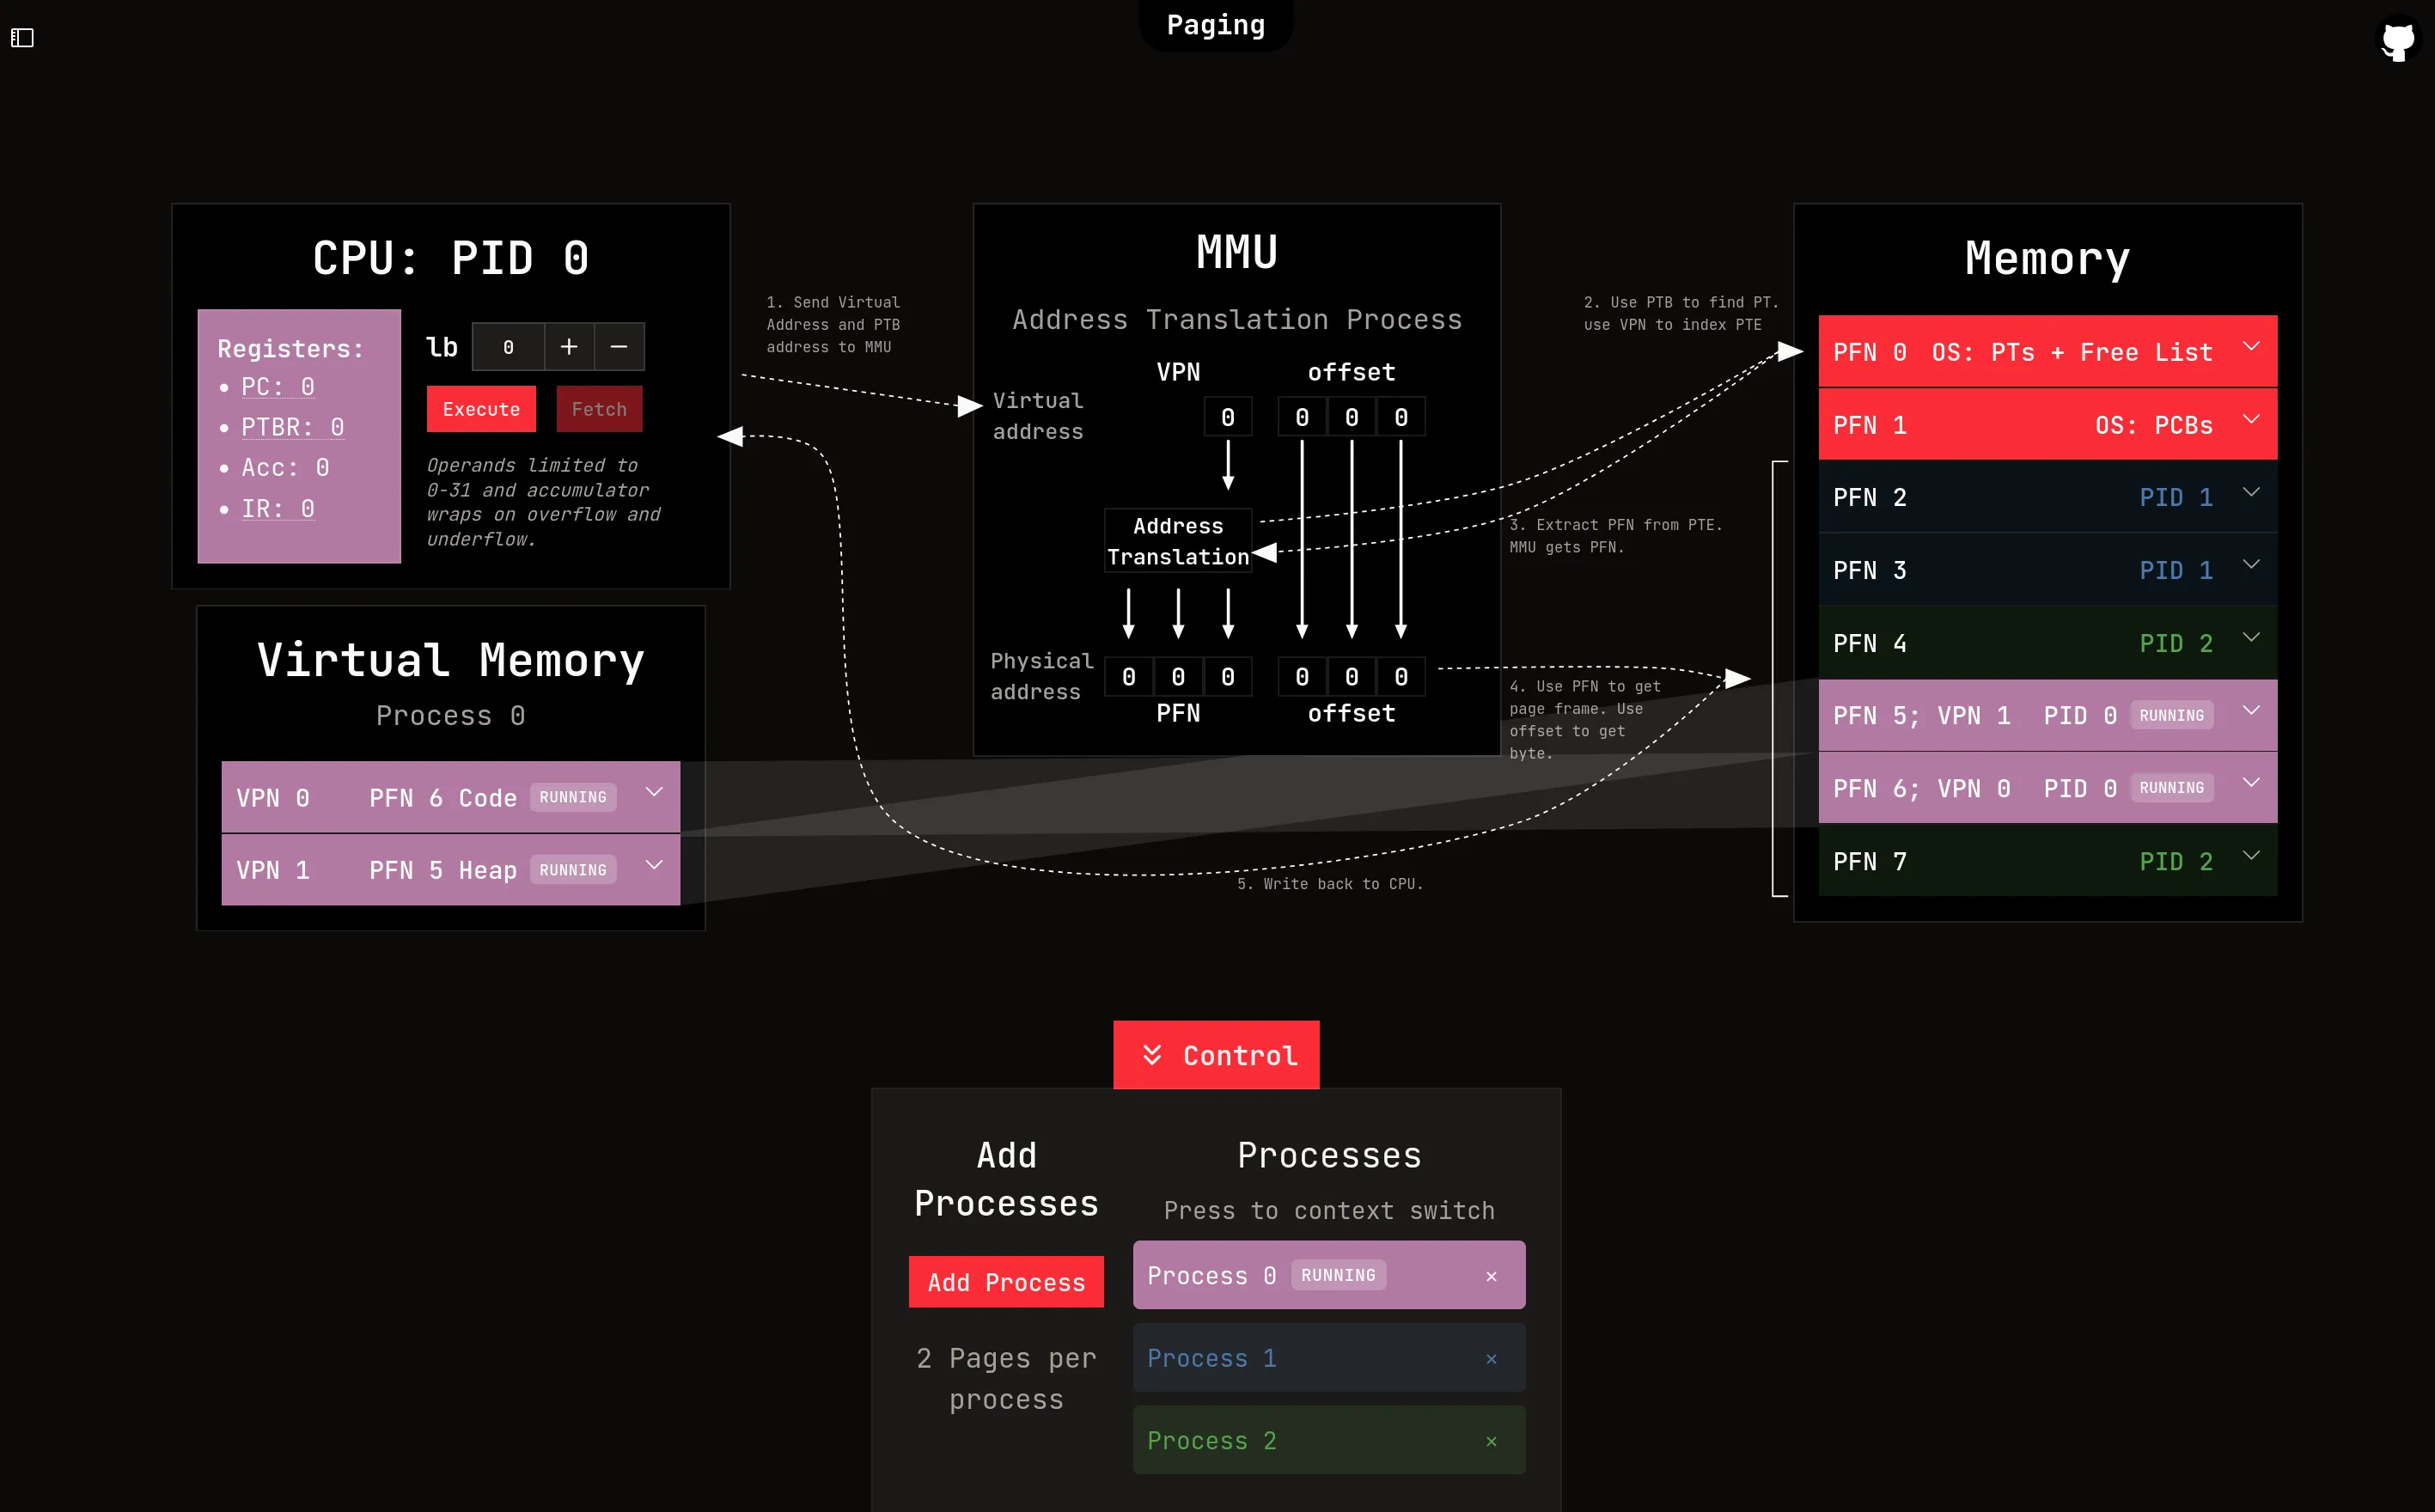Expand the VPN 0 PFN 6 Code row
The image size is (2435, 1512).
654,793
